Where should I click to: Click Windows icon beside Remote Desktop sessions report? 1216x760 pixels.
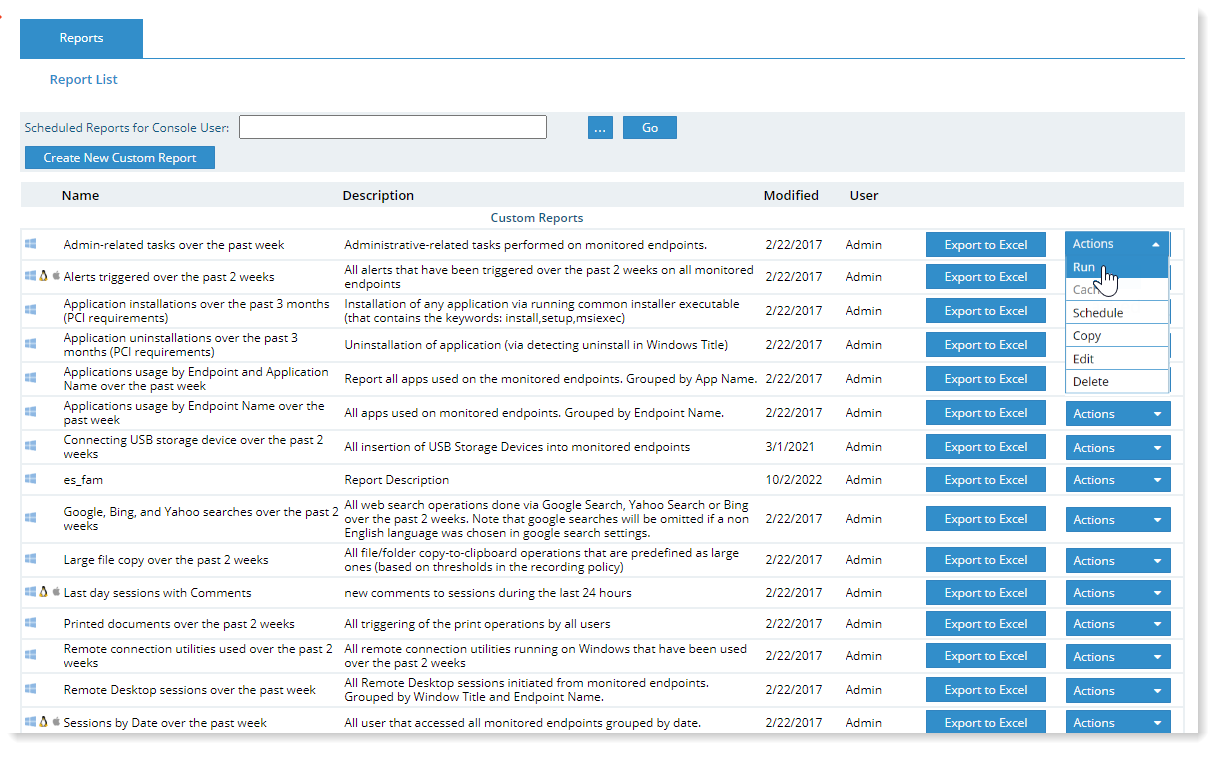click(x=31, y=689)
